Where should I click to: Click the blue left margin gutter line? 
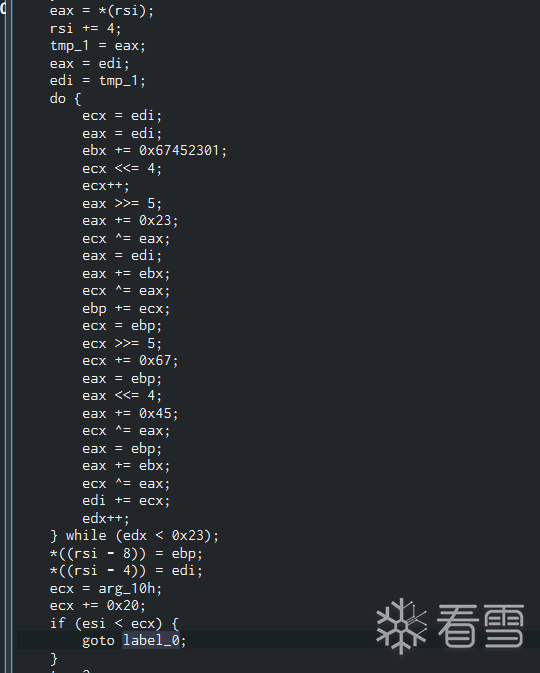(x=9, y=336)
